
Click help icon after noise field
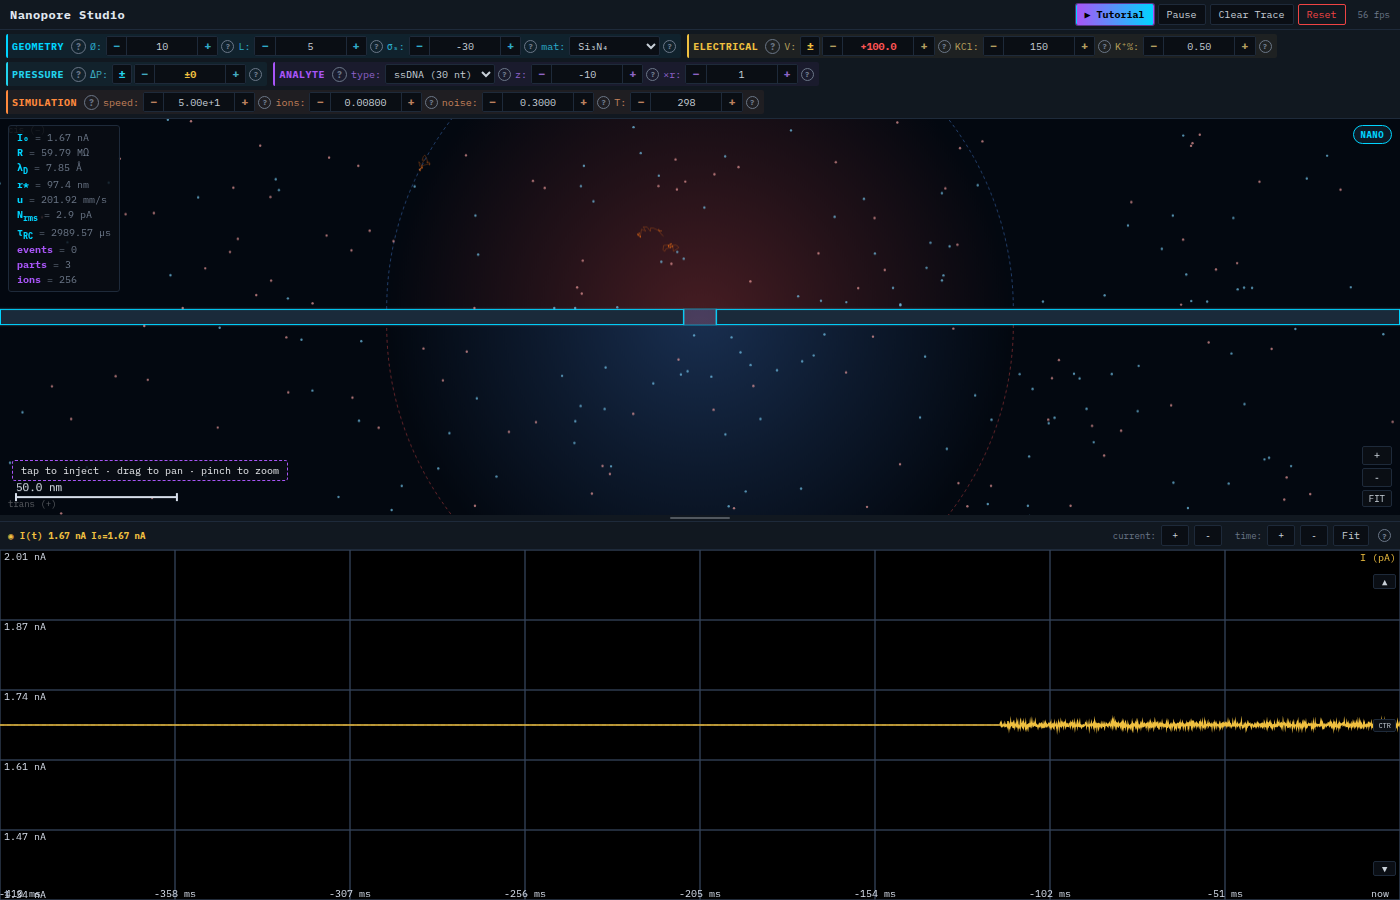click(x=603, y=102)
